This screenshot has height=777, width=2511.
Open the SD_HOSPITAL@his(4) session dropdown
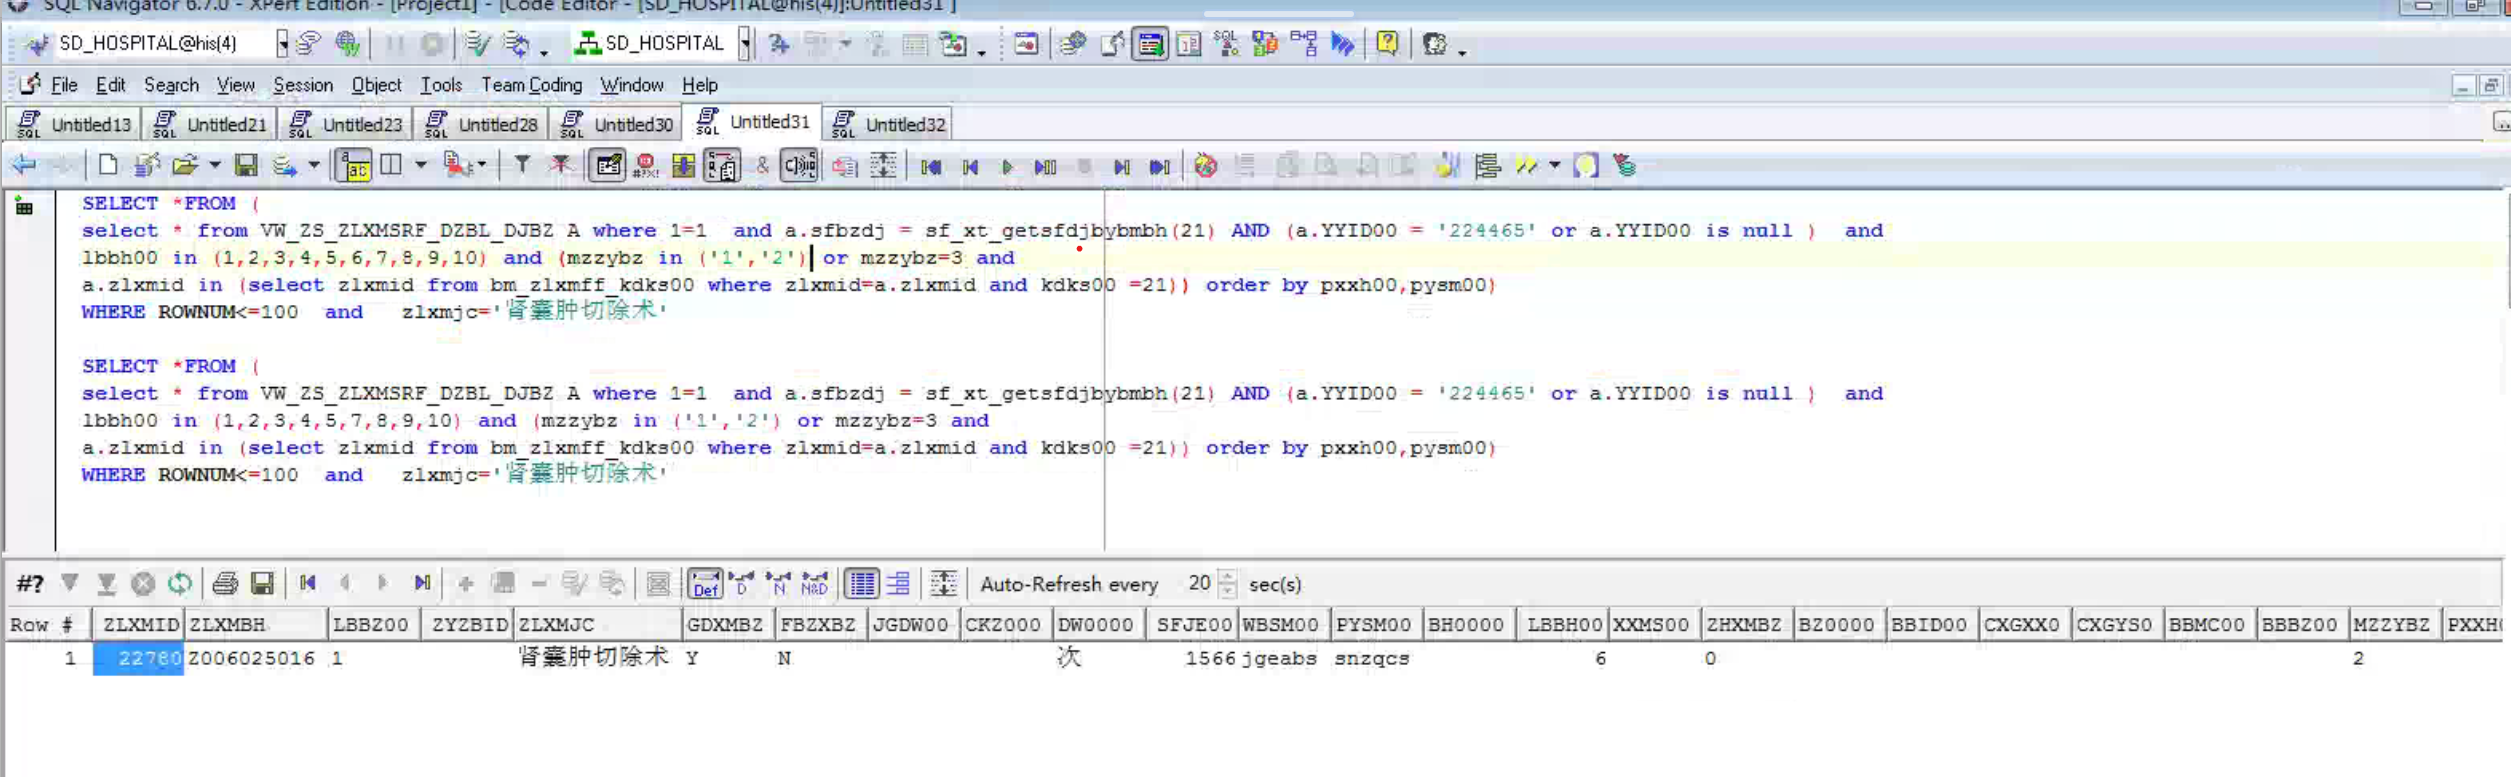[283, 44]
